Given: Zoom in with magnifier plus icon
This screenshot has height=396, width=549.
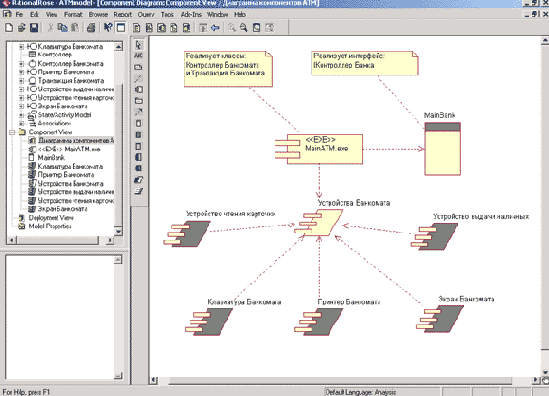Looking at the screenshot, I should tap(231, 28).
